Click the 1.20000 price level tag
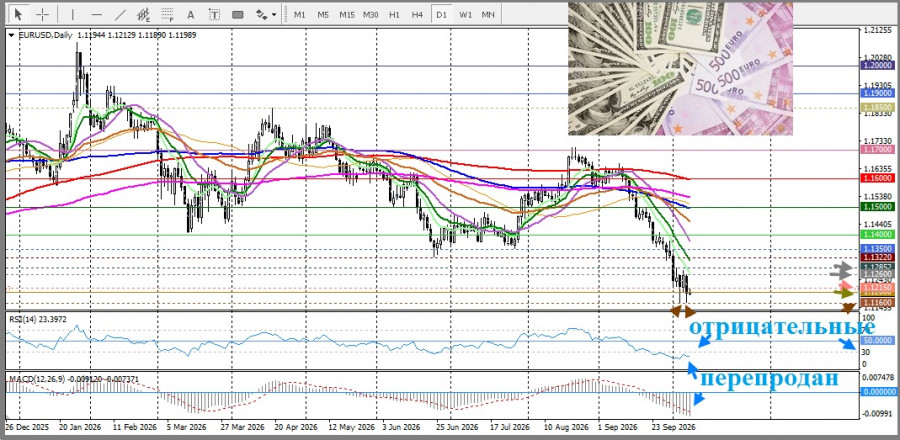The width and height of the screenshot is (900, 440). tap(877, 66)
